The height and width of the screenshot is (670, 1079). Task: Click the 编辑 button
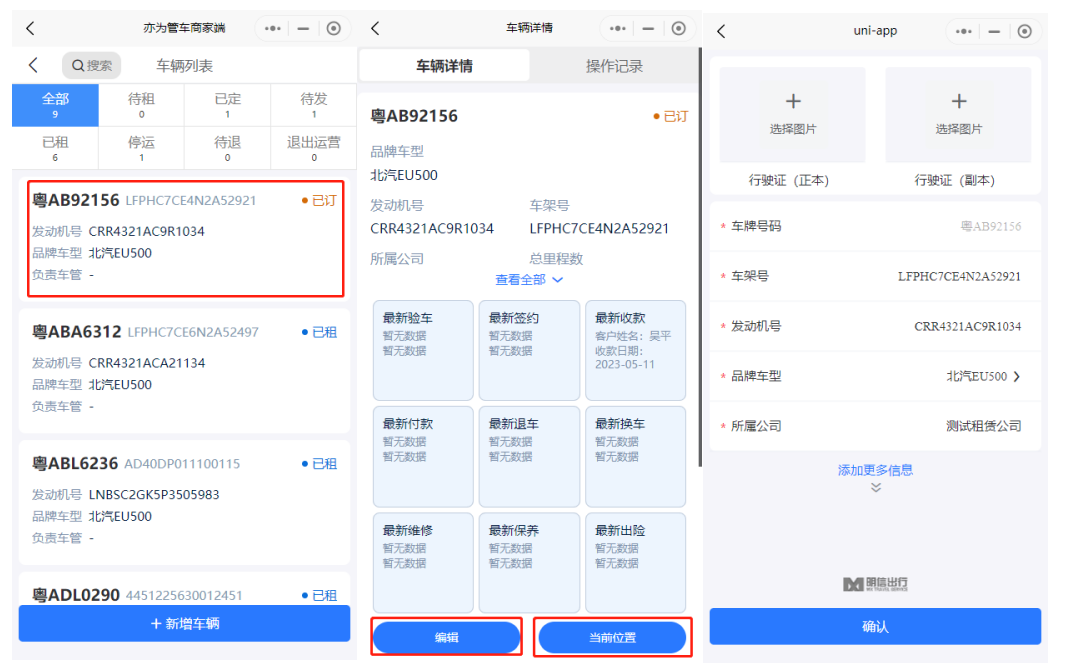click(x=446, y=638)
